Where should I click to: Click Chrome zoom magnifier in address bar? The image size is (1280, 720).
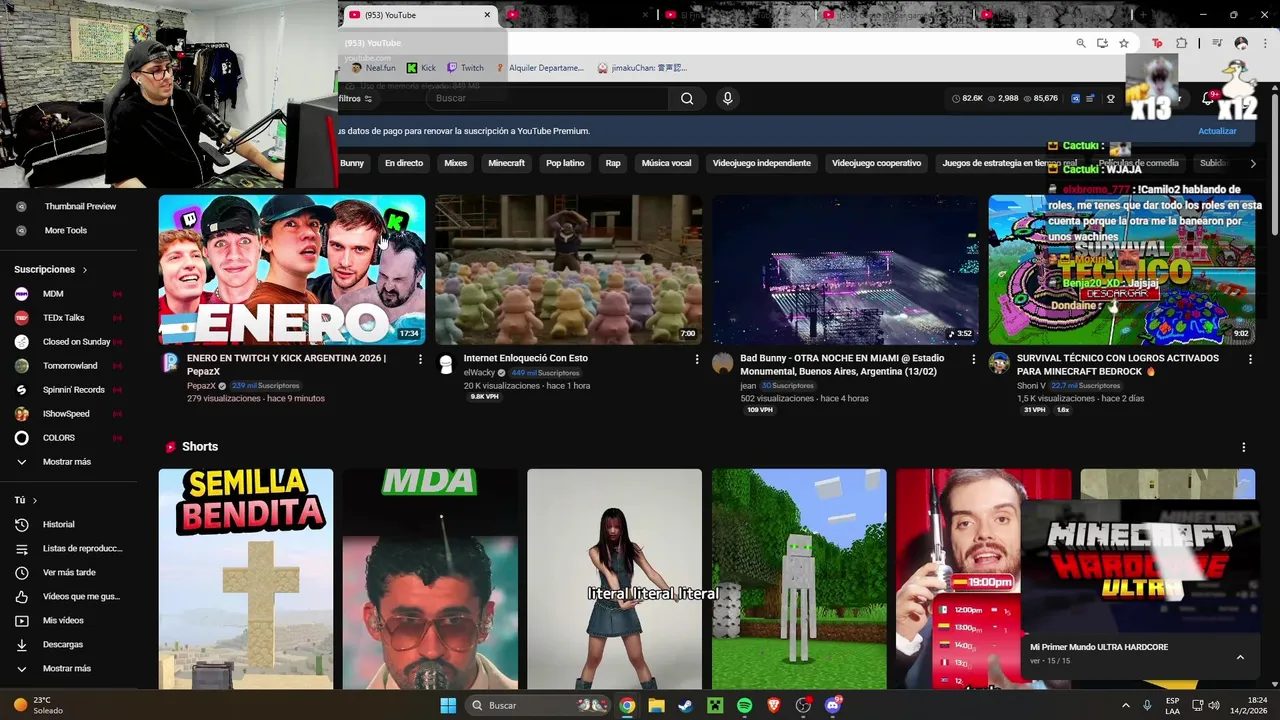[1081, 43]
